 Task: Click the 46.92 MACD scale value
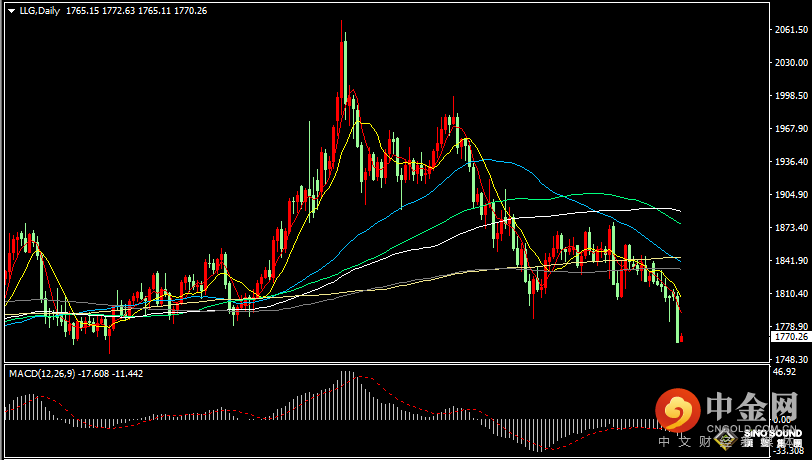point(785,371)
